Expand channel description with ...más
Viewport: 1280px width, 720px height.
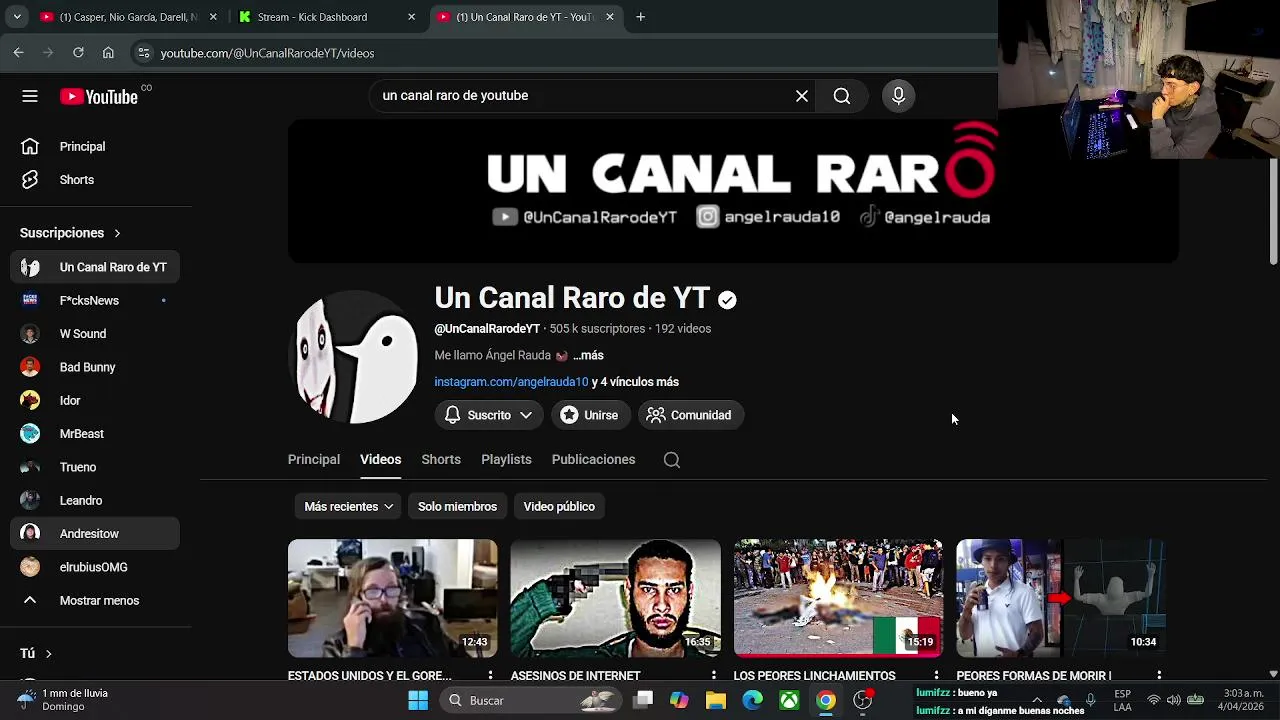[588, 355]
